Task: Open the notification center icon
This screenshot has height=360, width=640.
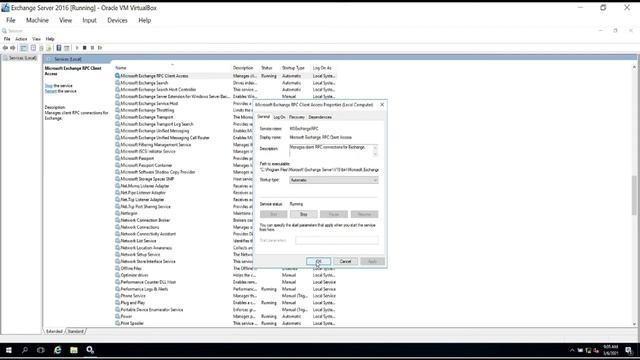Action: [629, 350]
